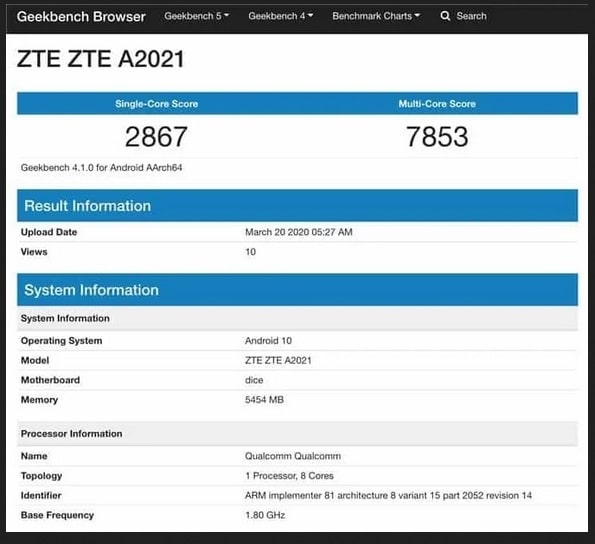Select the Processor Information subheader row
This screenshot has width=595, height=544.
298,434
